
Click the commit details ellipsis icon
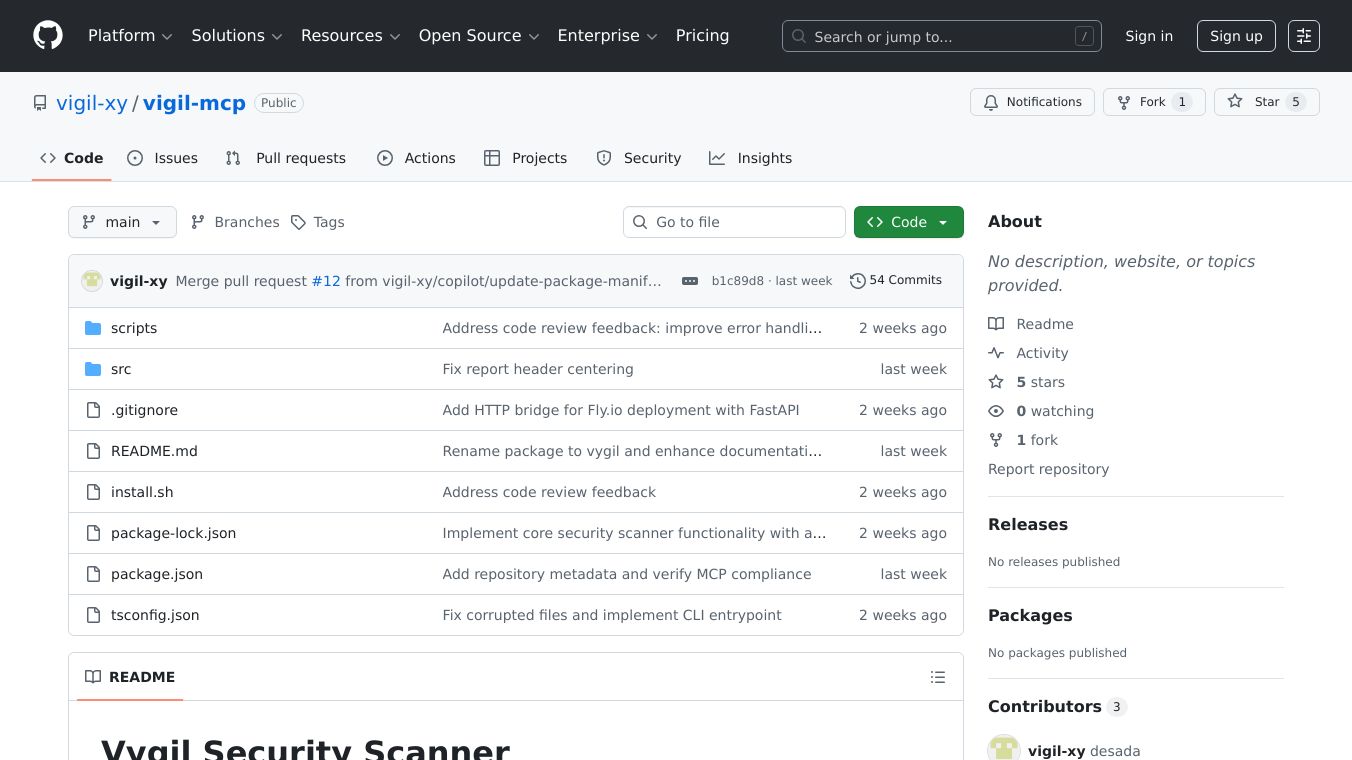click(690, 281)
